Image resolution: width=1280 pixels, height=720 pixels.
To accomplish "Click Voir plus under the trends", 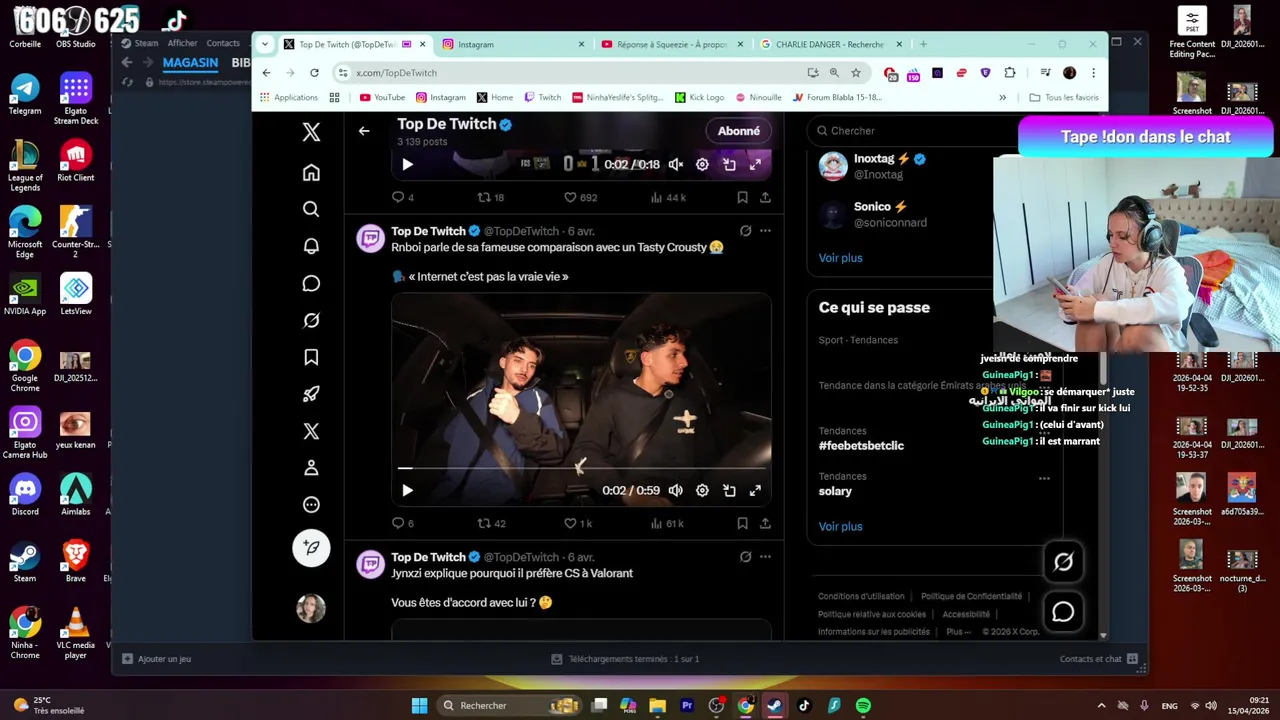I will (840, 527).
